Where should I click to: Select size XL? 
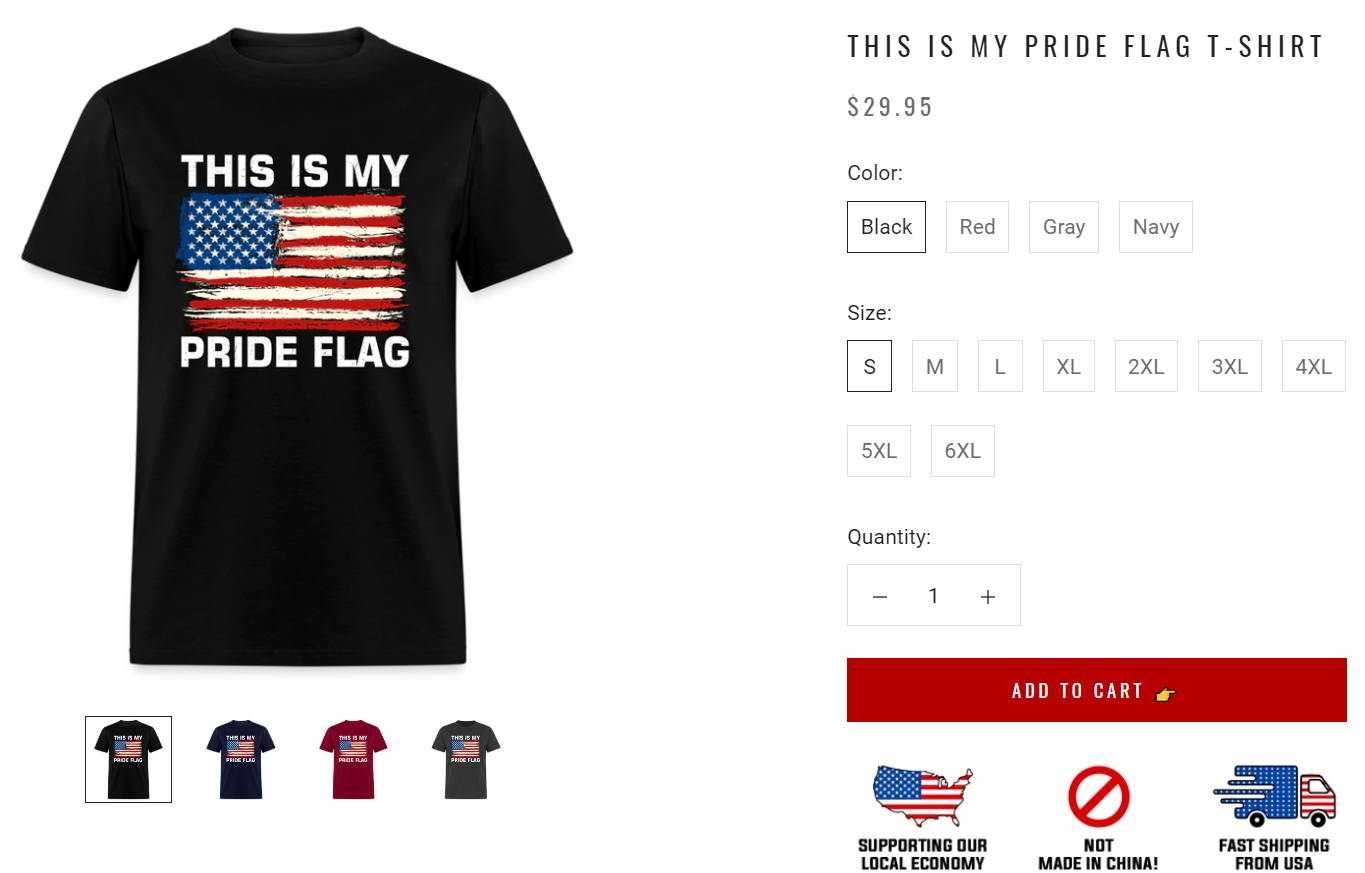[x=1069, y=366]
